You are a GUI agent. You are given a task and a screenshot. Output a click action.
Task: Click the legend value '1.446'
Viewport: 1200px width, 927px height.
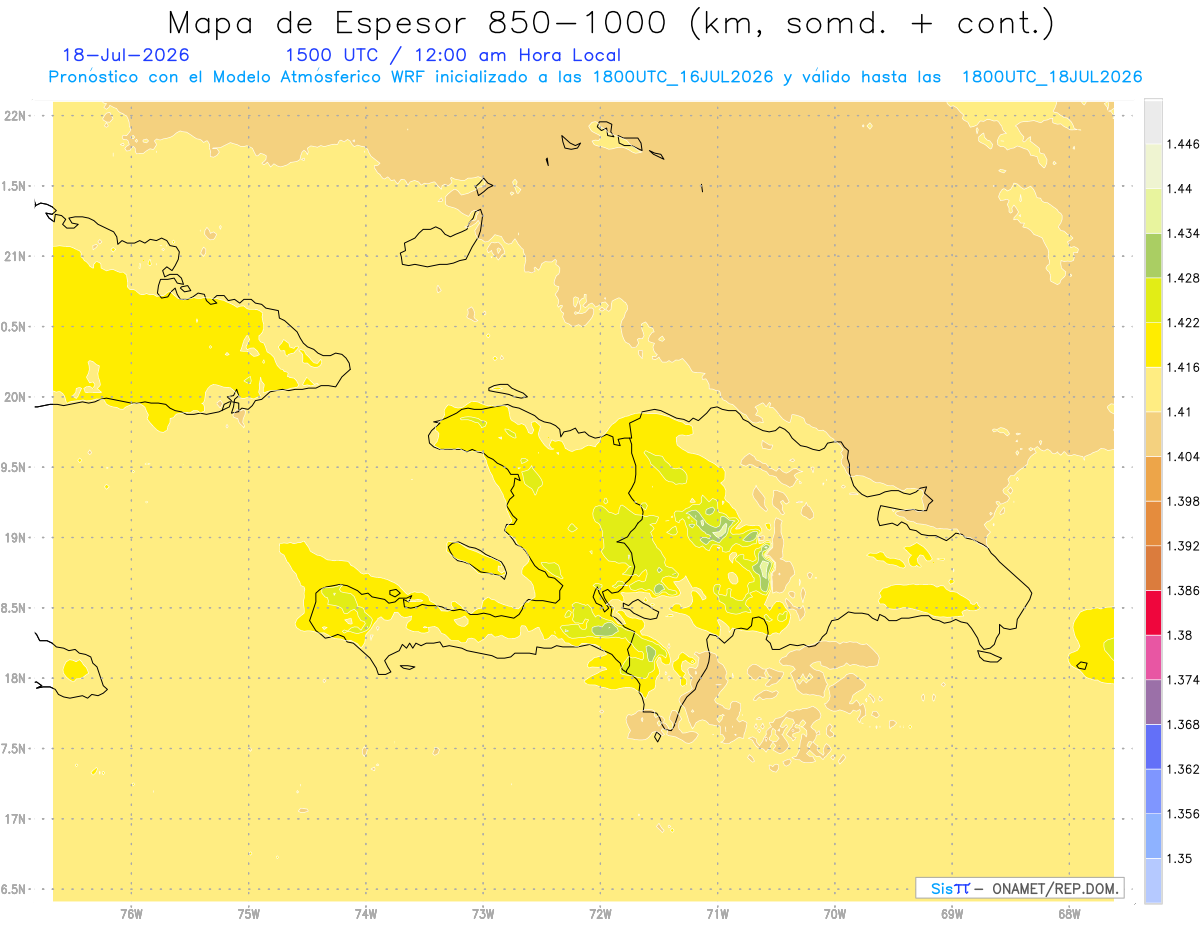click(1183, 144)
